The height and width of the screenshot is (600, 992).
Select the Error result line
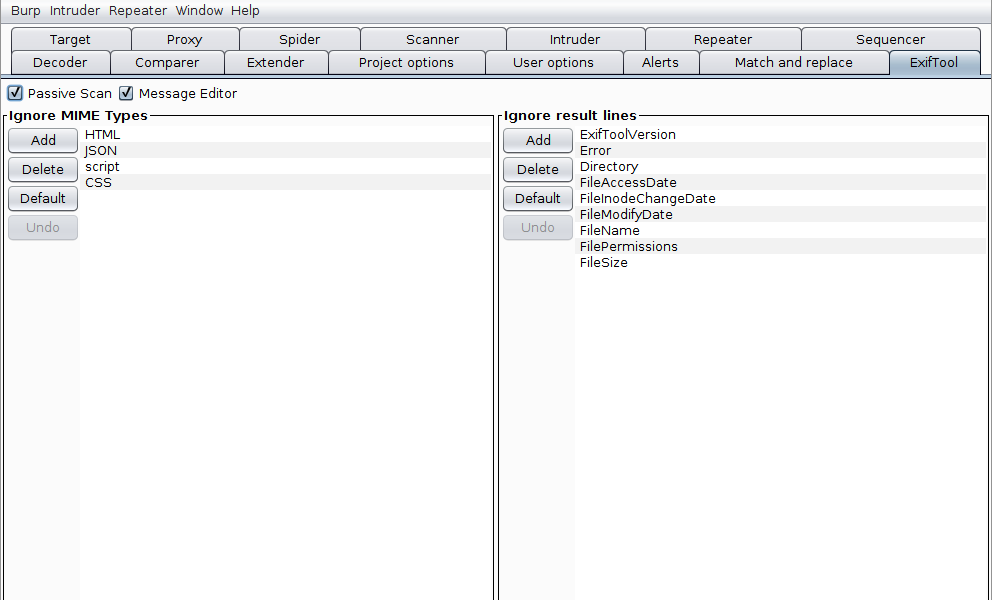coord(781,151)
